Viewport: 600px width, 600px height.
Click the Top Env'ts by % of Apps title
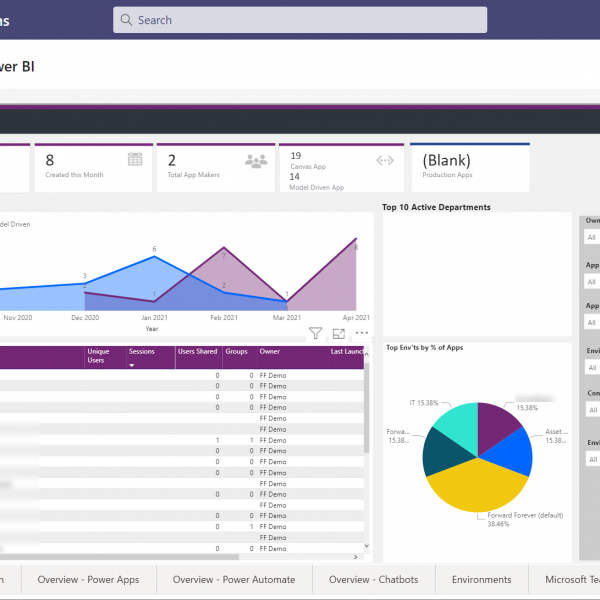pos(424,347)
